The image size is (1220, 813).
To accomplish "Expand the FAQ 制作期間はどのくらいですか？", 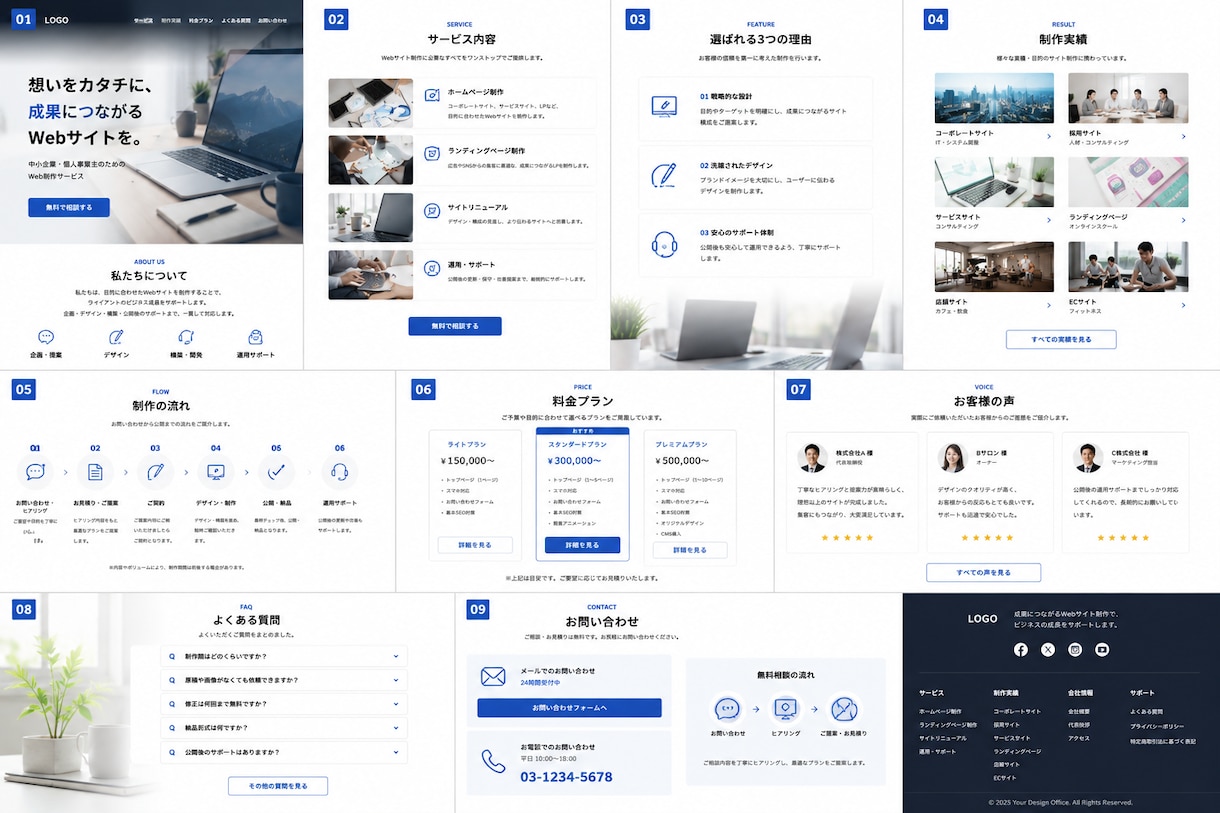I will (x=284, y=656).
